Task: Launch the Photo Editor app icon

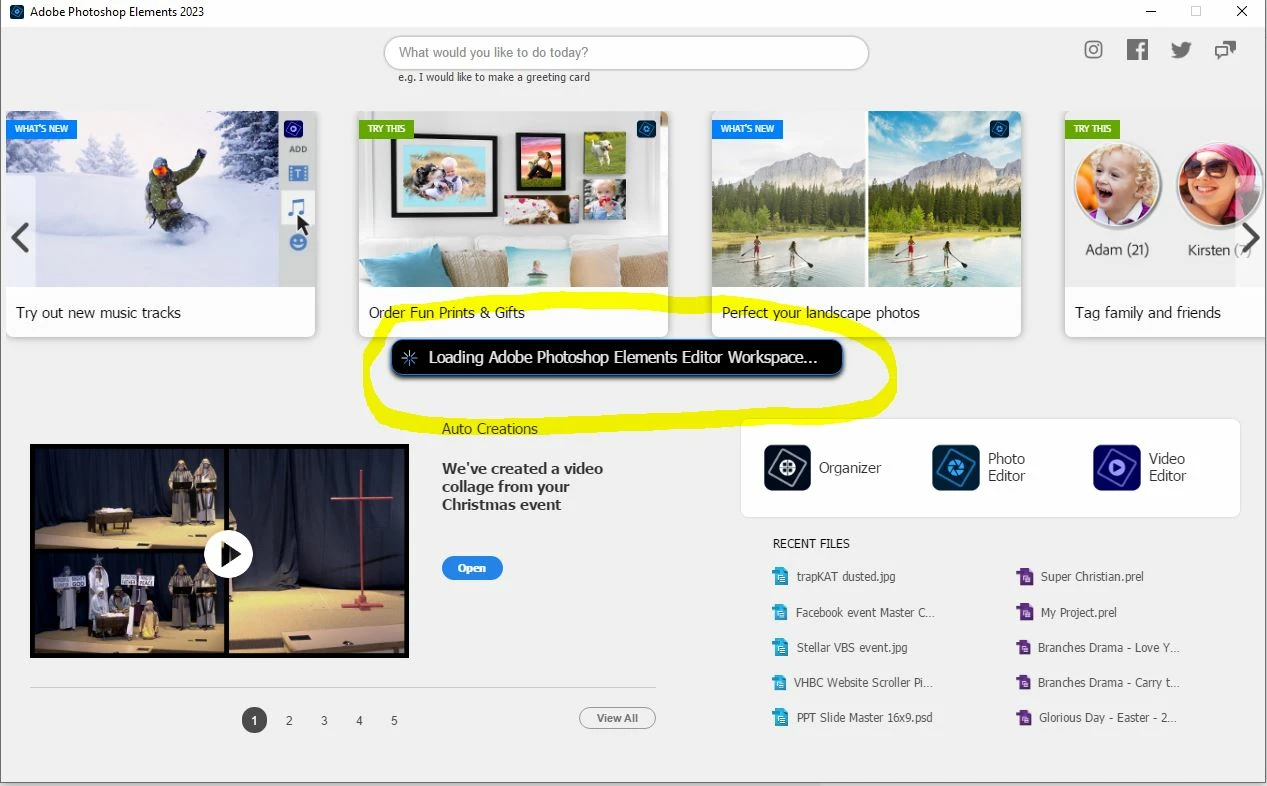Action: tap(956, 468)
